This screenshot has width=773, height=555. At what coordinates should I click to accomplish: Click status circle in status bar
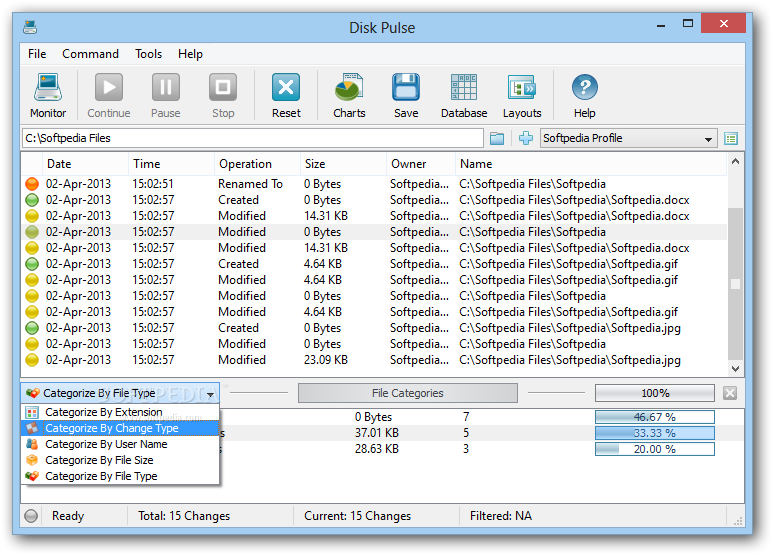(x=31, y=516)
